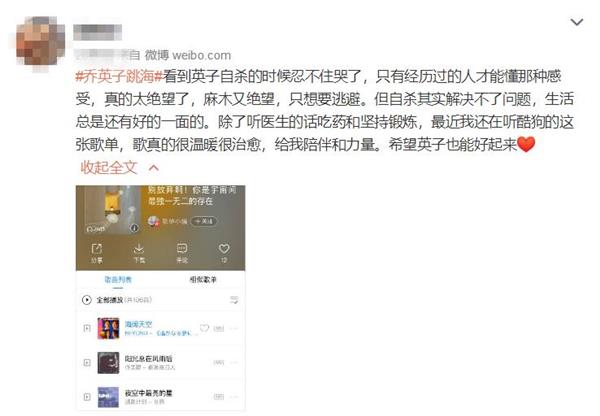
Task: Switch to the 相似歌单 tab
Action: click(203, 280)
